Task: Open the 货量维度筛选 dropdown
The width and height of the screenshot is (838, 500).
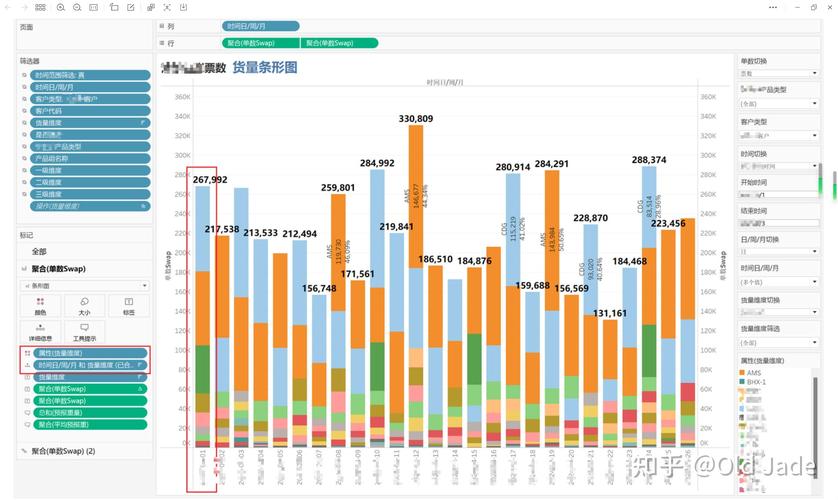Action: pos(779,342)
